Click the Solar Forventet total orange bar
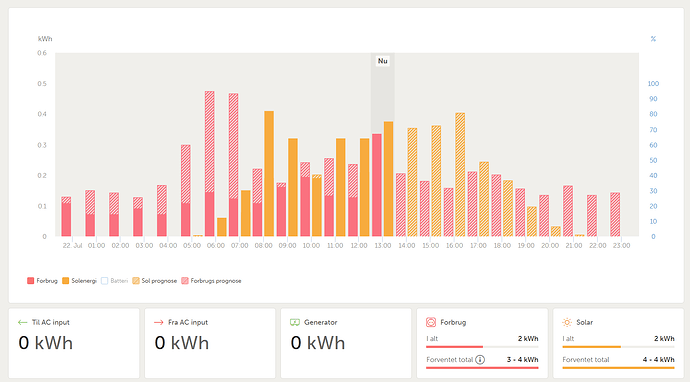The height and width of the screenshot is (382, 690). [x=618, y=368]
